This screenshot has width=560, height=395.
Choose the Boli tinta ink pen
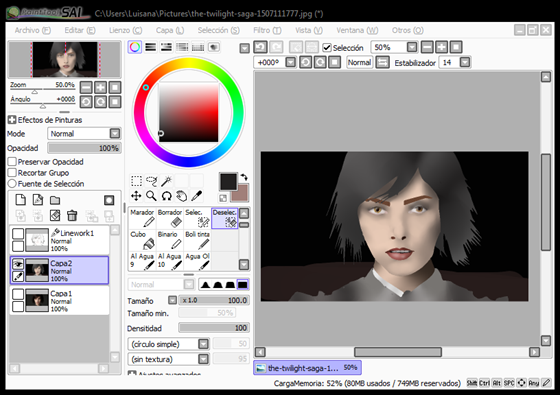pos(197,240)
